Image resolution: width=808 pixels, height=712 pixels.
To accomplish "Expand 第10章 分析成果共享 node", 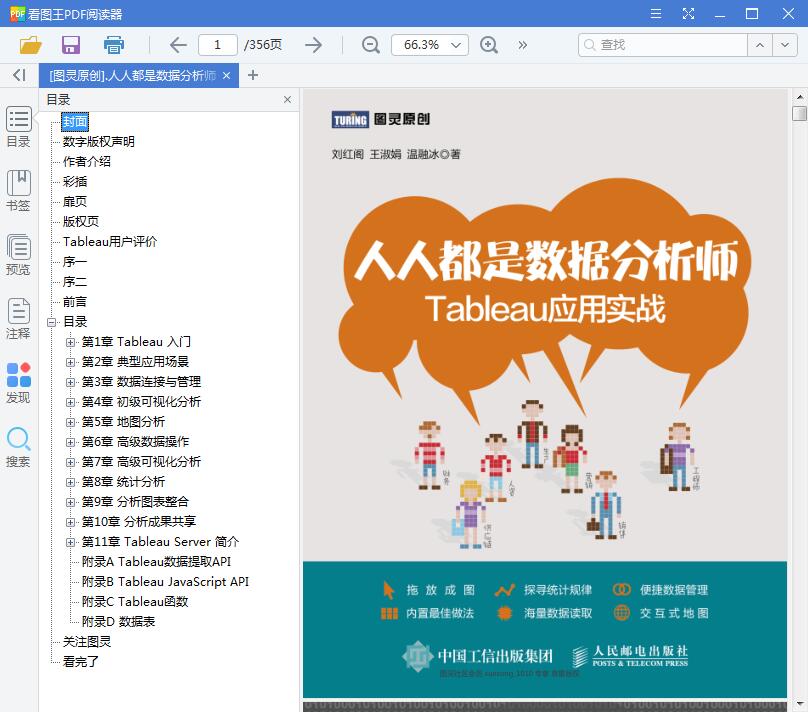I will click(70, 522).
